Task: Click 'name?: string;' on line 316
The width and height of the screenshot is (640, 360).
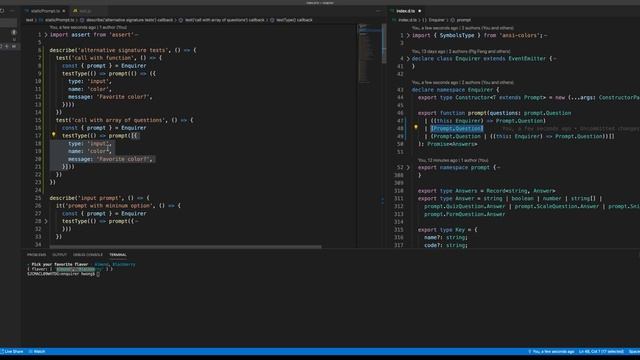Action: click(446, 238)
